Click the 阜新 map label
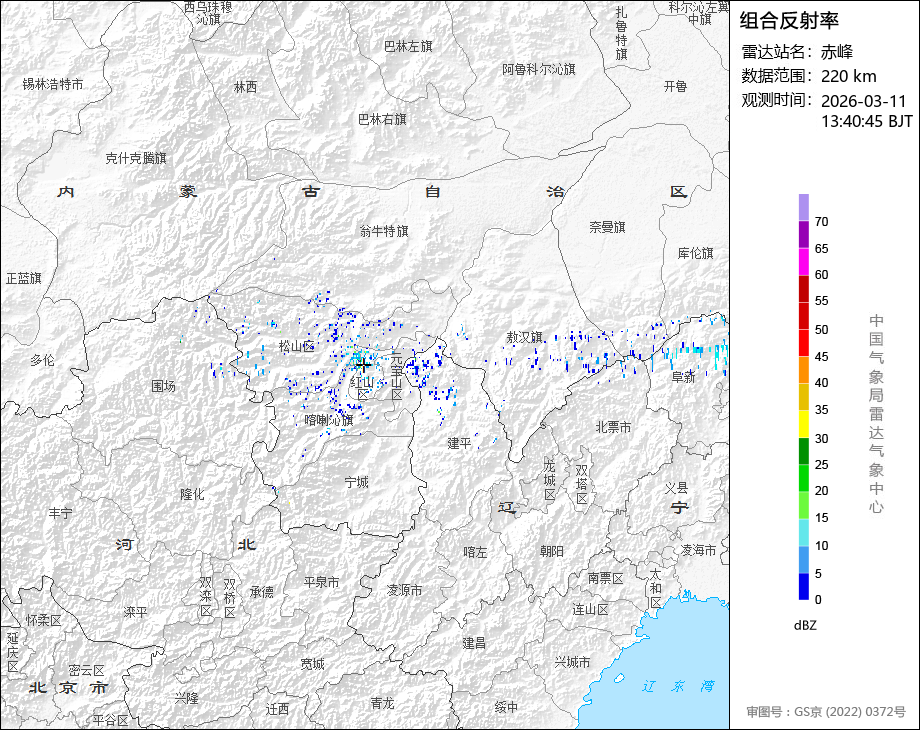The width and height of the screenshot is (920, 730). [x=684, y=377]
